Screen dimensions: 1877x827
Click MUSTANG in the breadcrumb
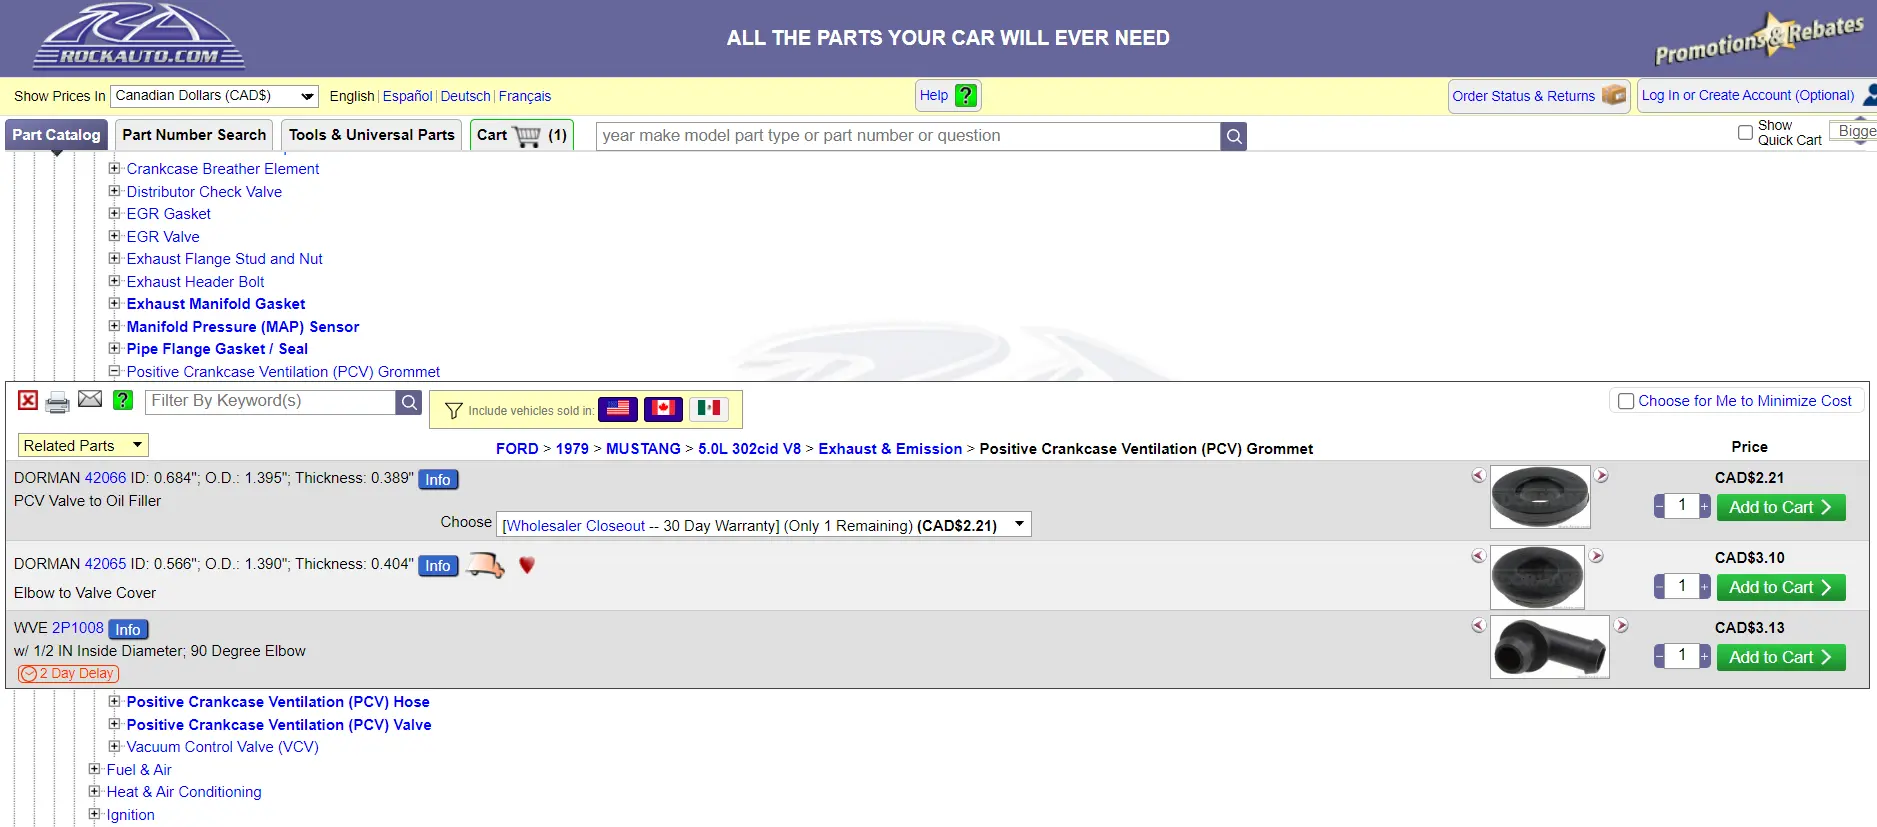click(643, 449)
